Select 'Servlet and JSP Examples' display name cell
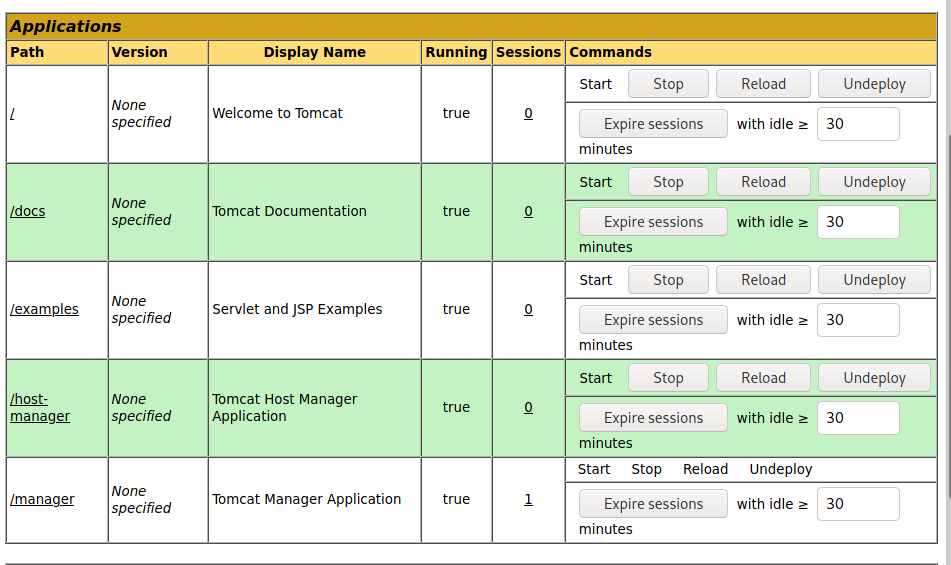 (x=315, y=310)
